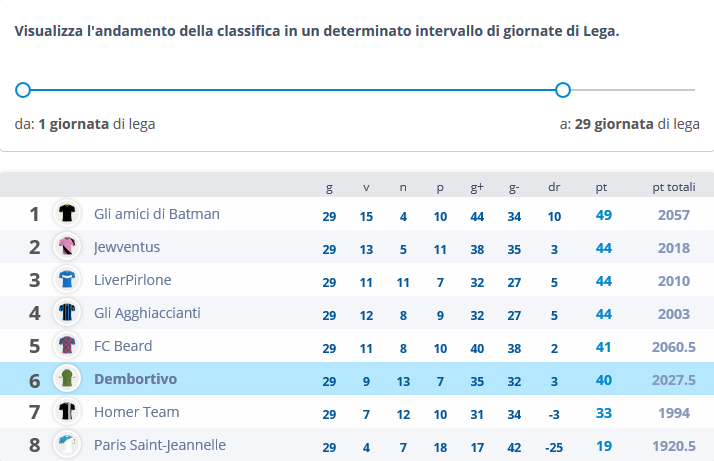Click Gli Agghiaccianti striped jersey icon
This screenshot has width=714, height=461.
[x=67, y=312]
